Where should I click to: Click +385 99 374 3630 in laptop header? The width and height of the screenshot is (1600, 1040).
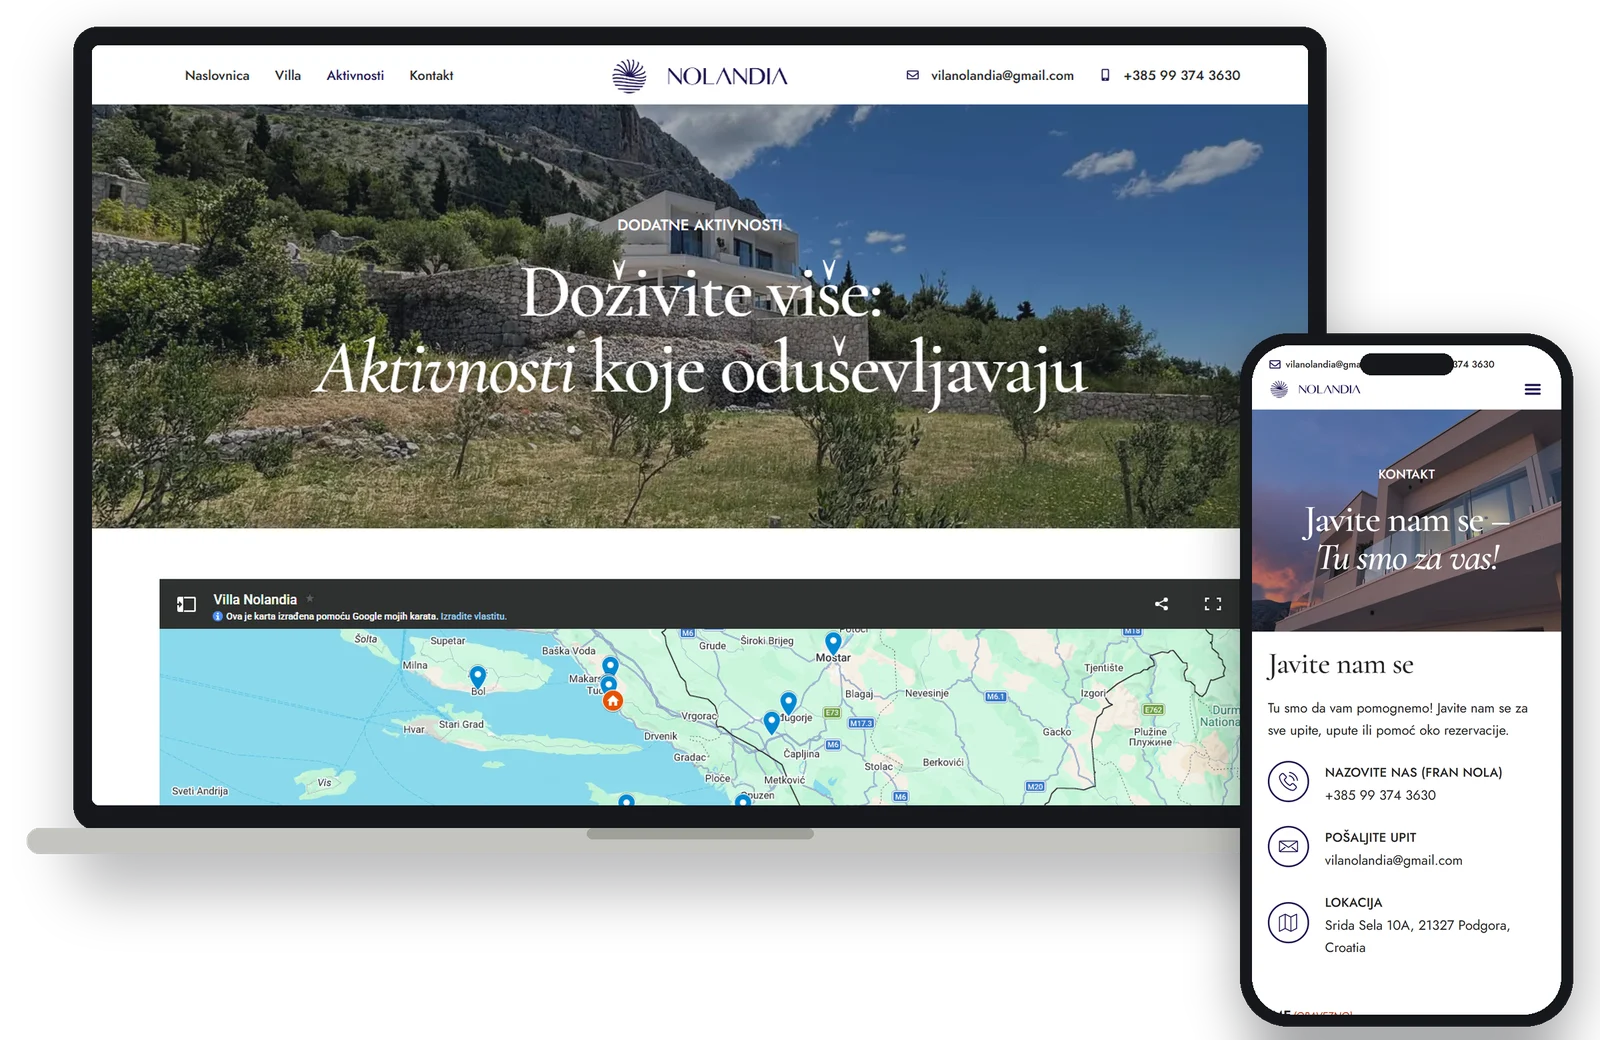pos(1181,75)
